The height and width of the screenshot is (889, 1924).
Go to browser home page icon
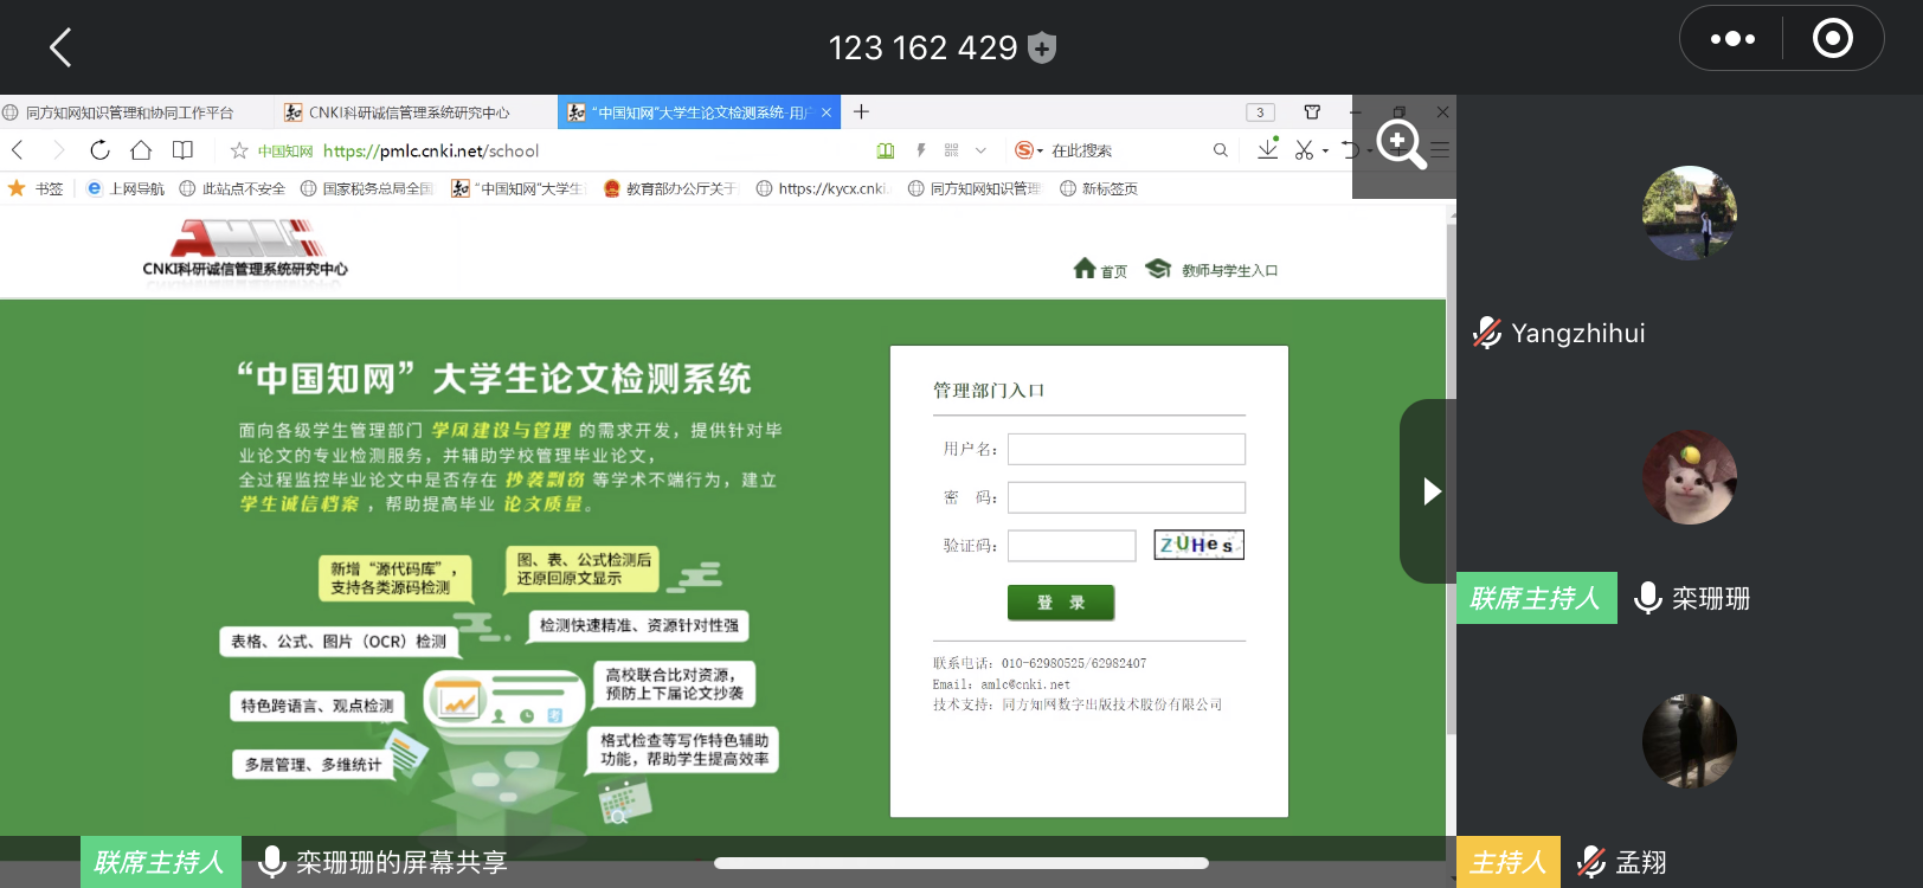141,150
